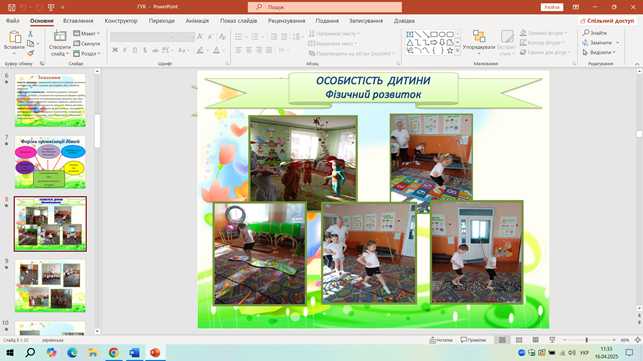Click the Format Painter brush icon
Screen dimensions: 643x361
[30, 53]
